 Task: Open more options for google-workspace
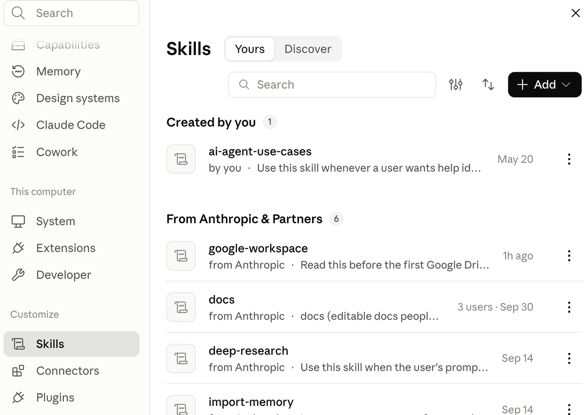(569, 256)
